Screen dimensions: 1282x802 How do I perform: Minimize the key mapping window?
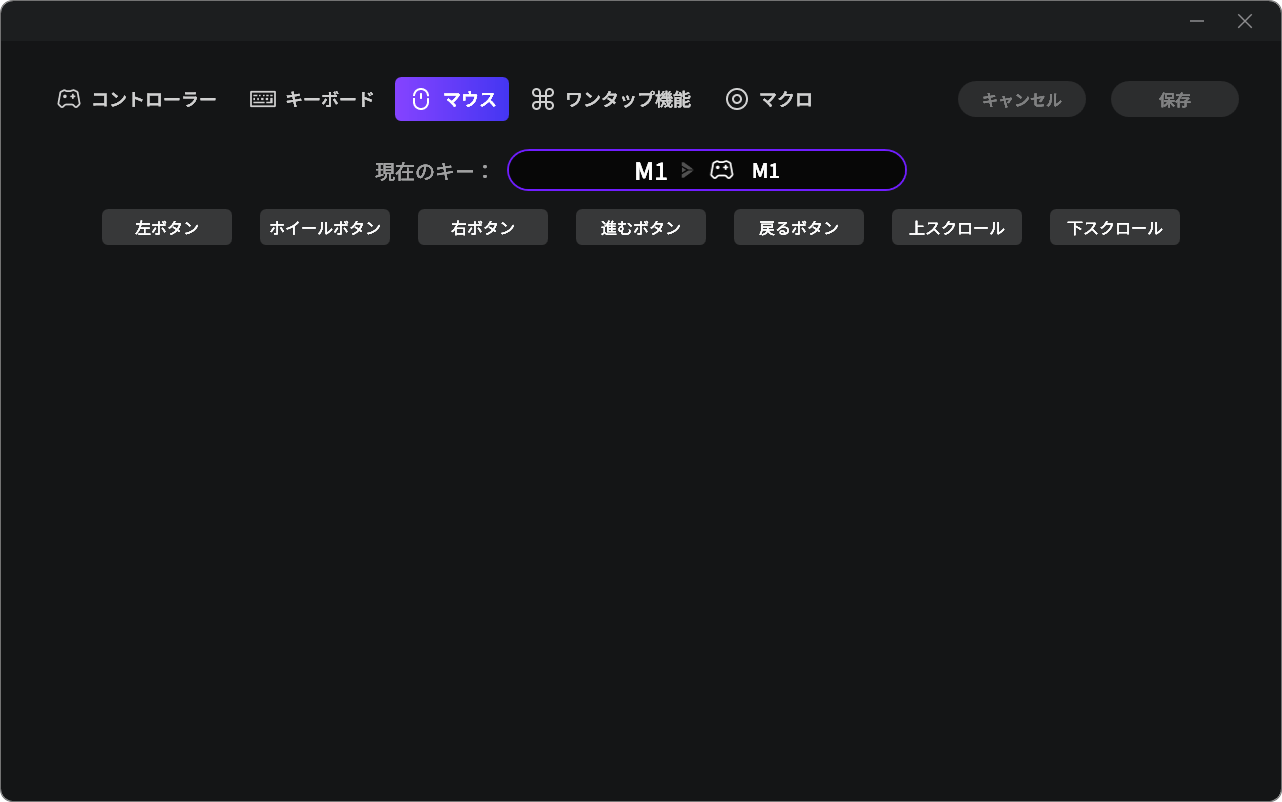(x=1197, y=21)
